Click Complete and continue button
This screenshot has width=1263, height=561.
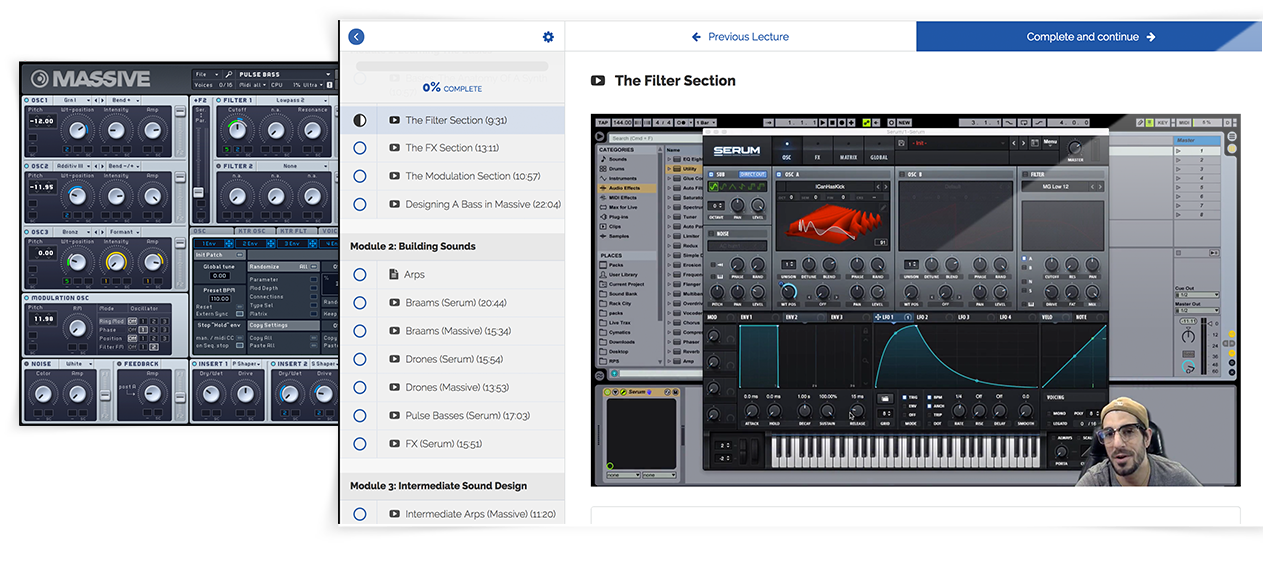coord(1089,37)
